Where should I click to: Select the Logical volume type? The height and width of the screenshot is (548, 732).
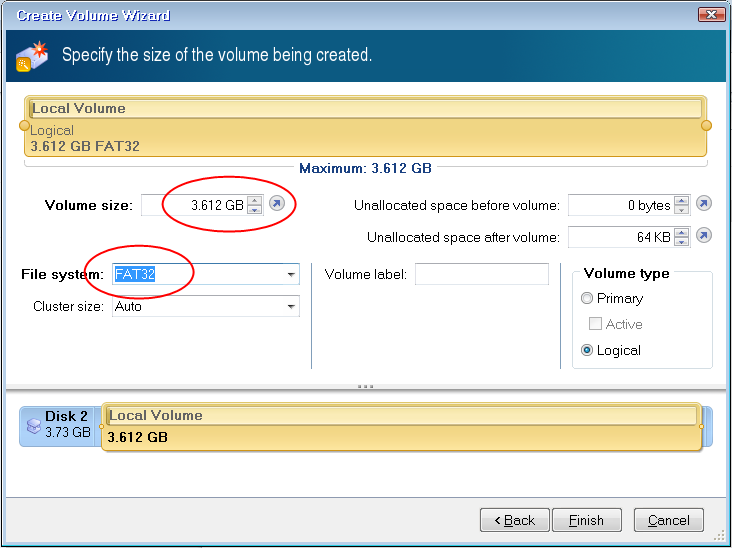pyautogui.click(x=587, y=350)
